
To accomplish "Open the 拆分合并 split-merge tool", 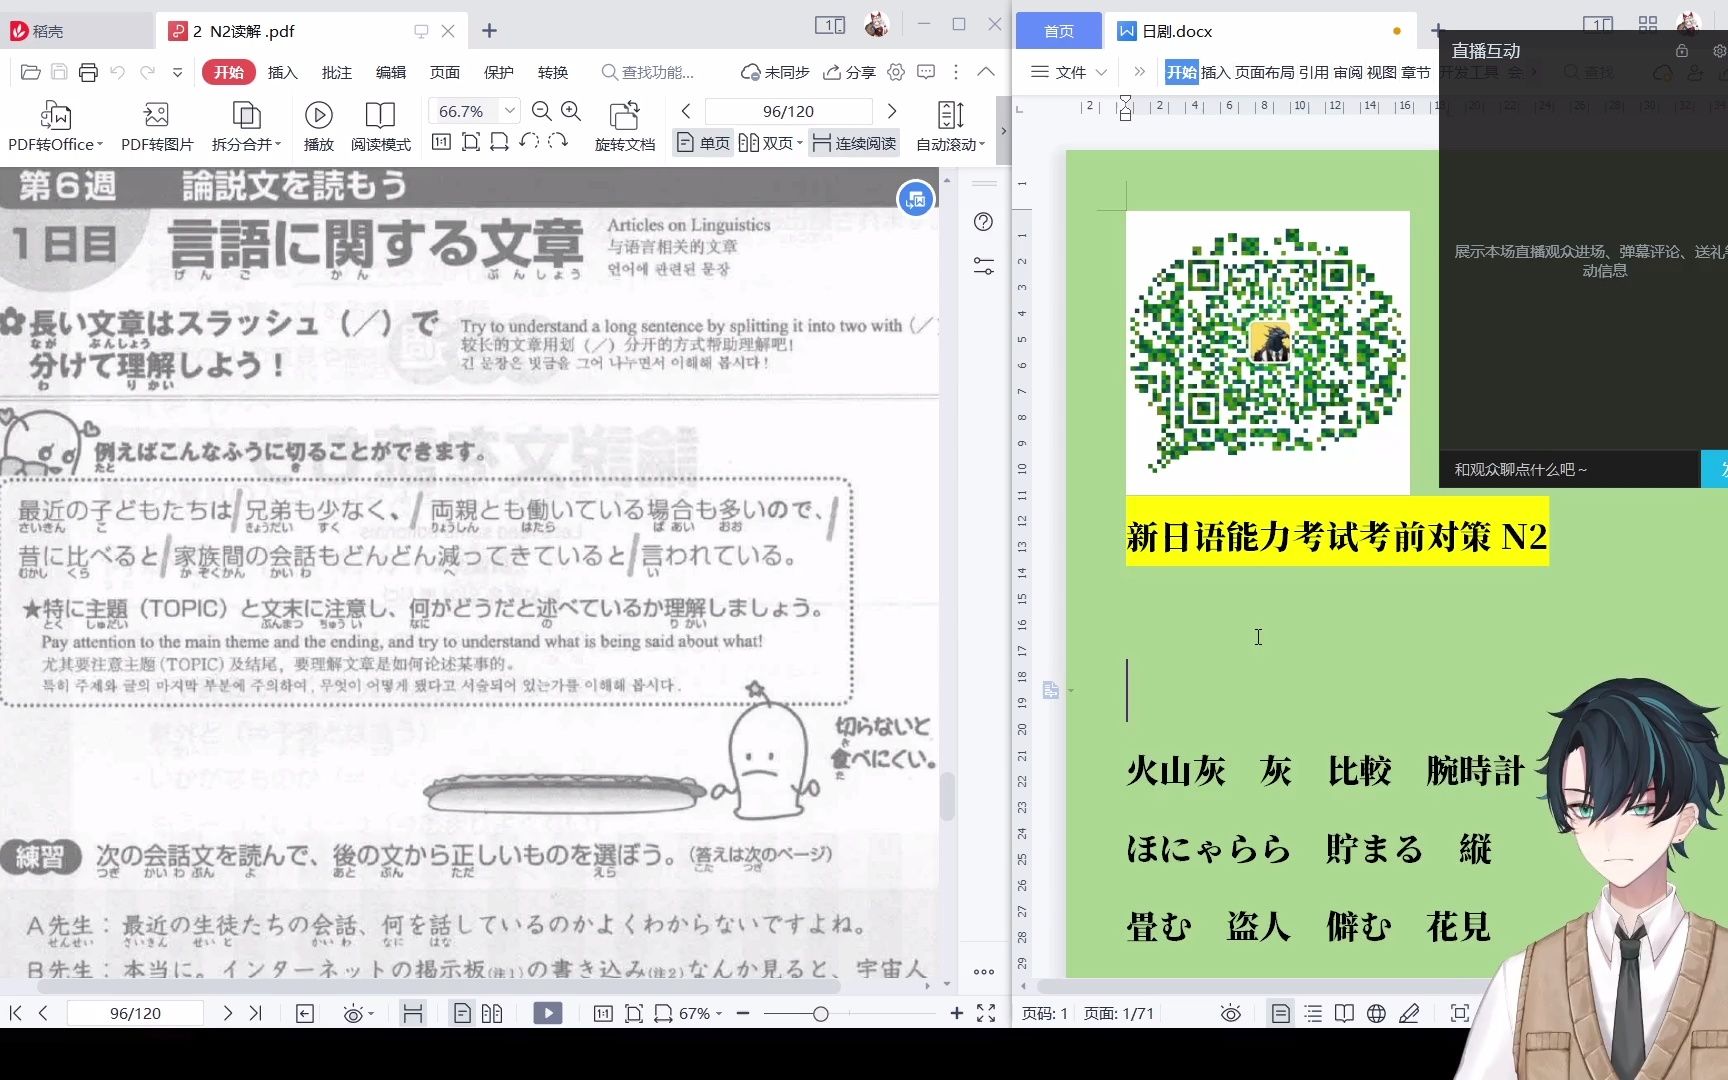I will click(x=246, y=126).
